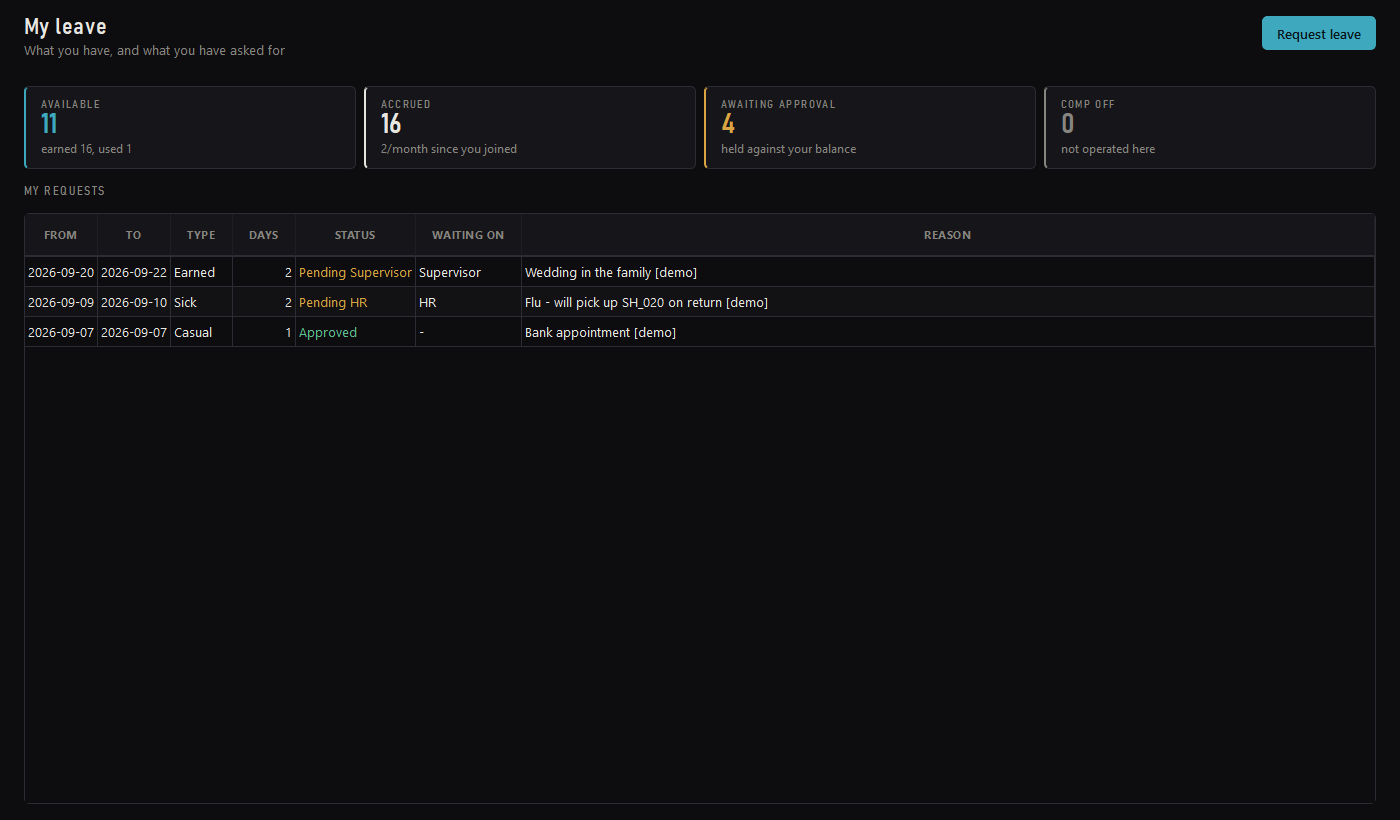Sort by the FROM column header

point(61,235)
